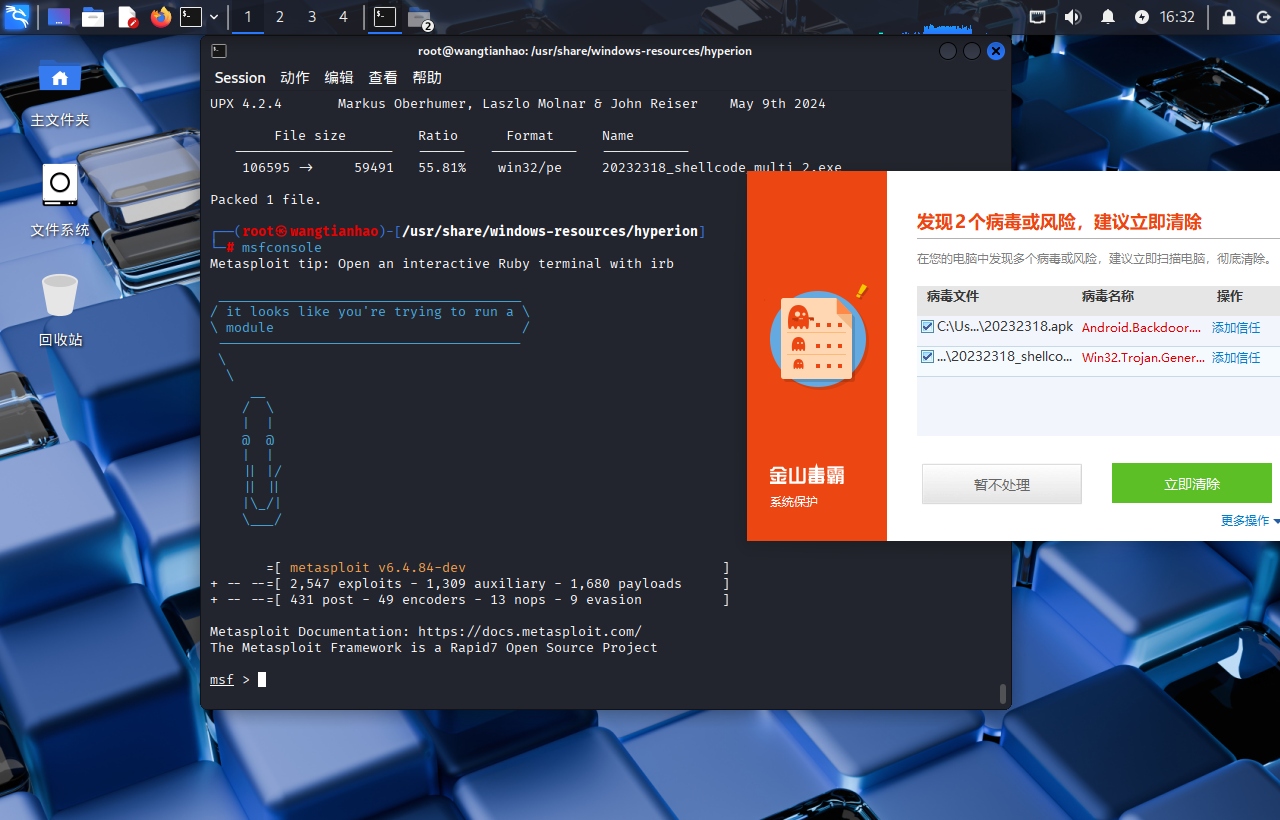1280x820 pixels.
Task: Uncheck the 20232318.apk virus checkbox
Action: pos(928,326)
